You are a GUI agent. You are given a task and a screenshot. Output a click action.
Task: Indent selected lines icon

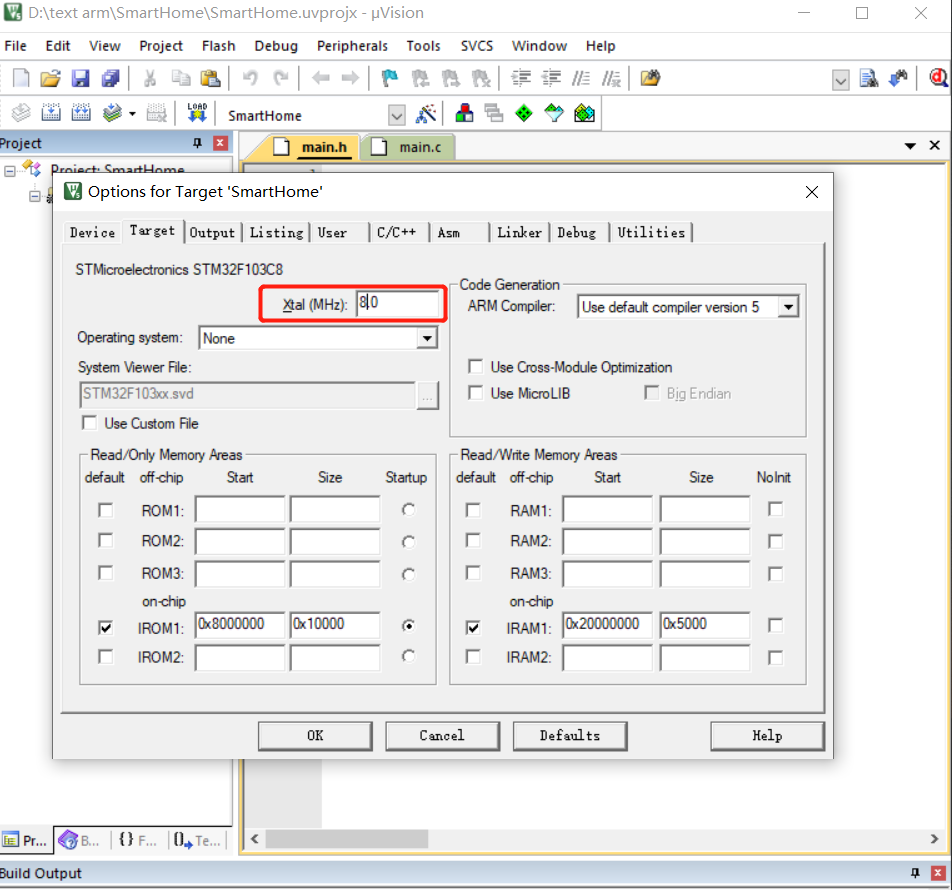tap(520, 78)
